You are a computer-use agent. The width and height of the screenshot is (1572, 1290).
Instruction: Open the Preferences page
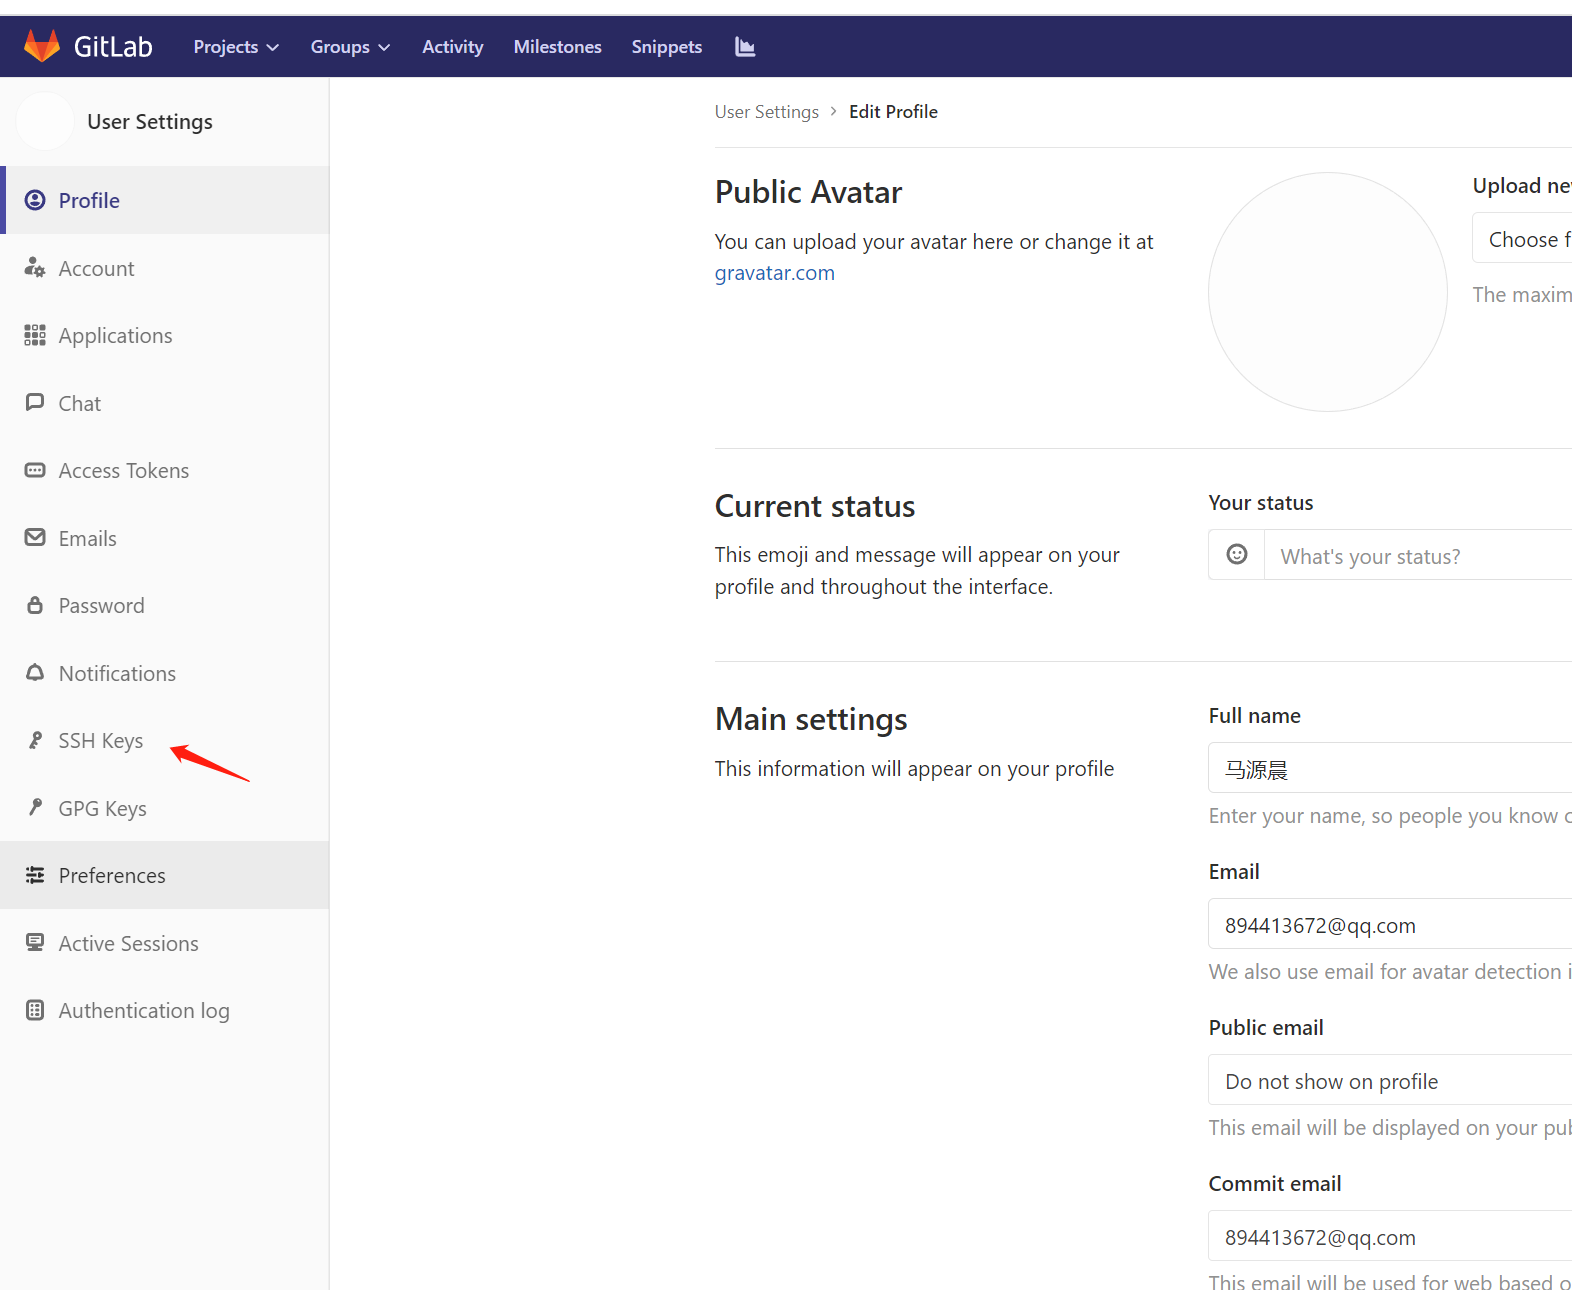coord(165,875)
